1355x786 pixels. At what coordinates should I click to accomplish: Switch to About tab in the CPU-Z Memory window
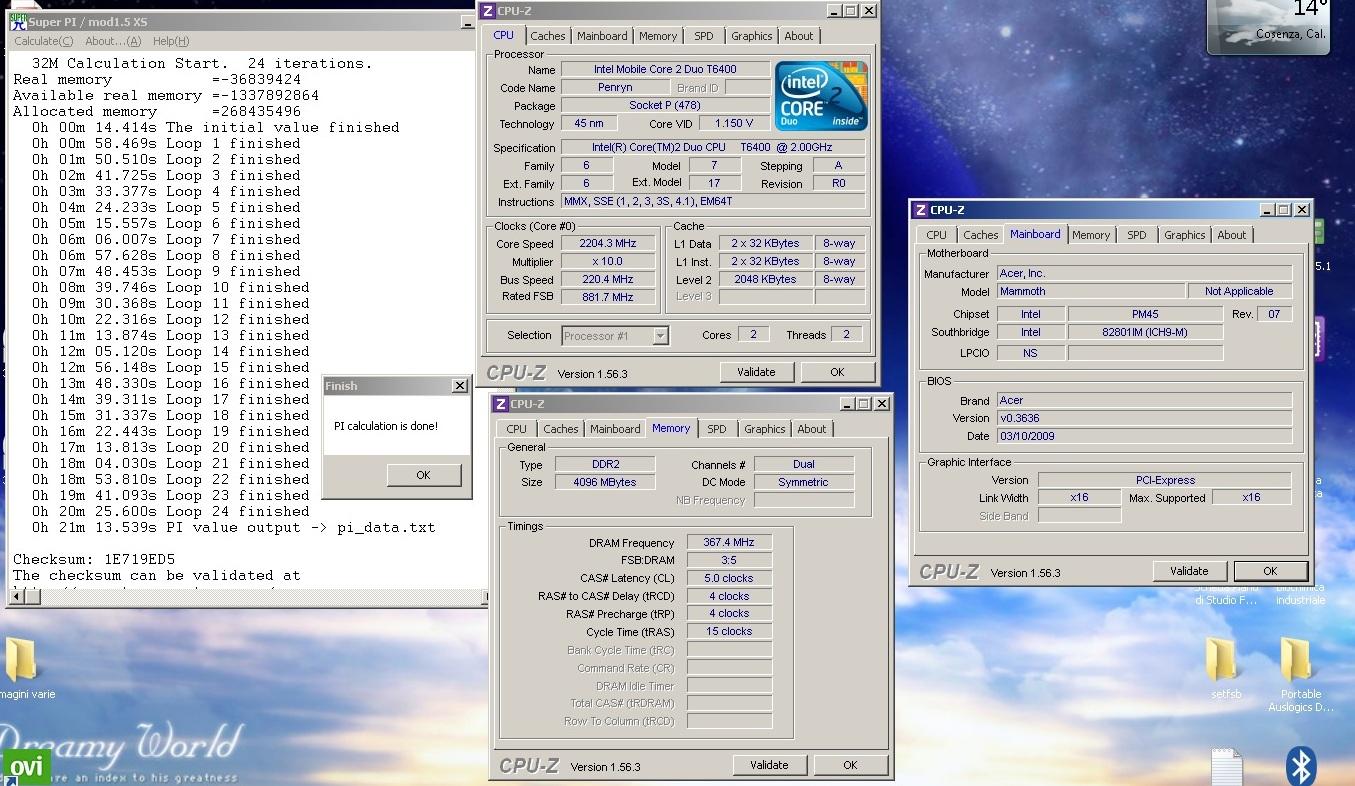click(x=812, y=429)
